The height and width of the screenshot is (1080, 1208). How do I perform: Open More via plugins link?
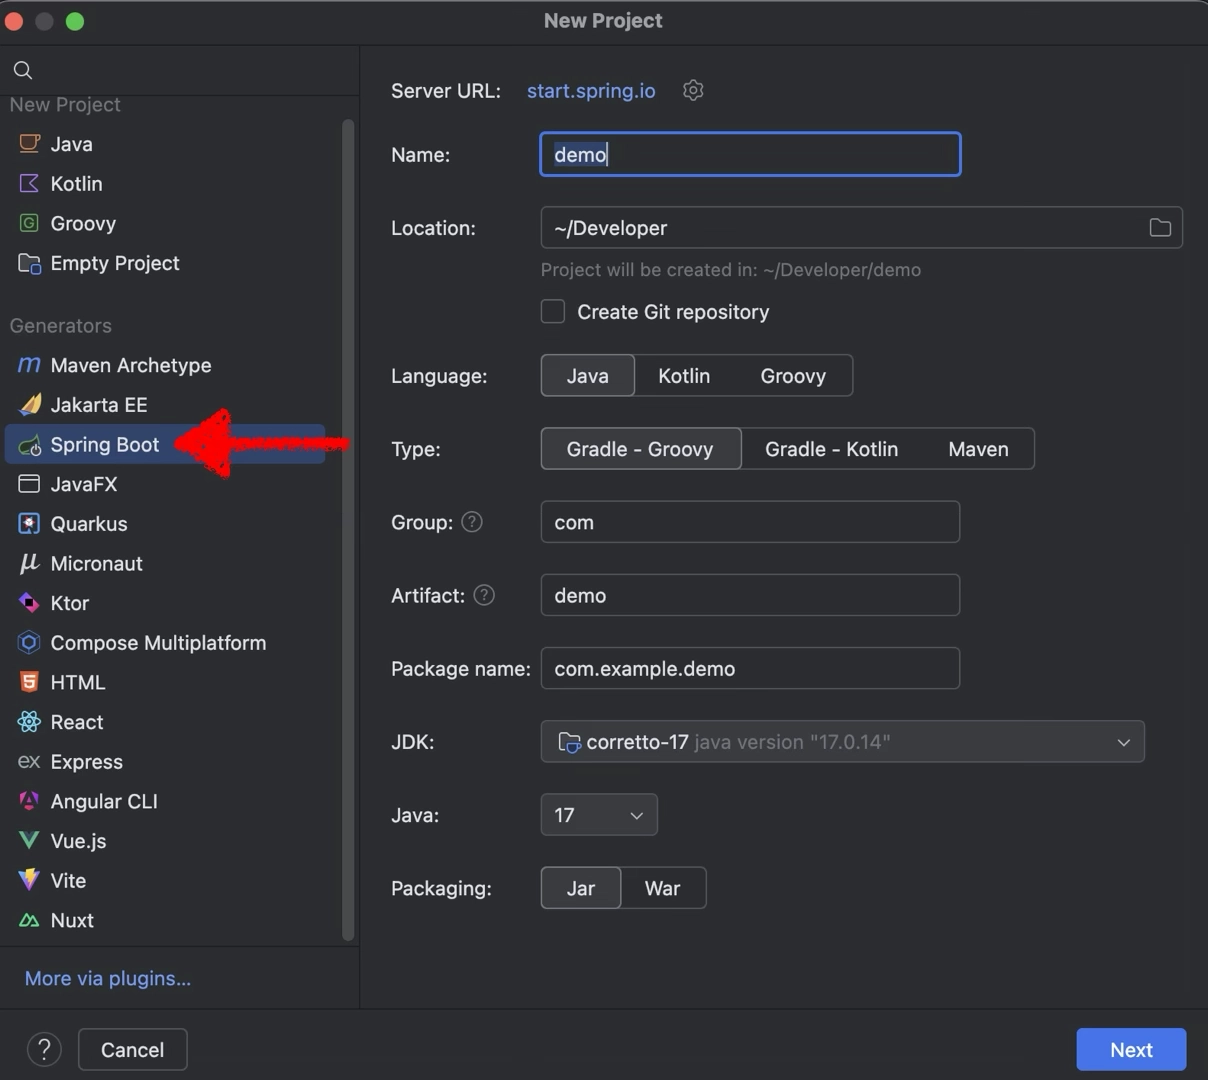pyautogui.click(x=108, y=979)
